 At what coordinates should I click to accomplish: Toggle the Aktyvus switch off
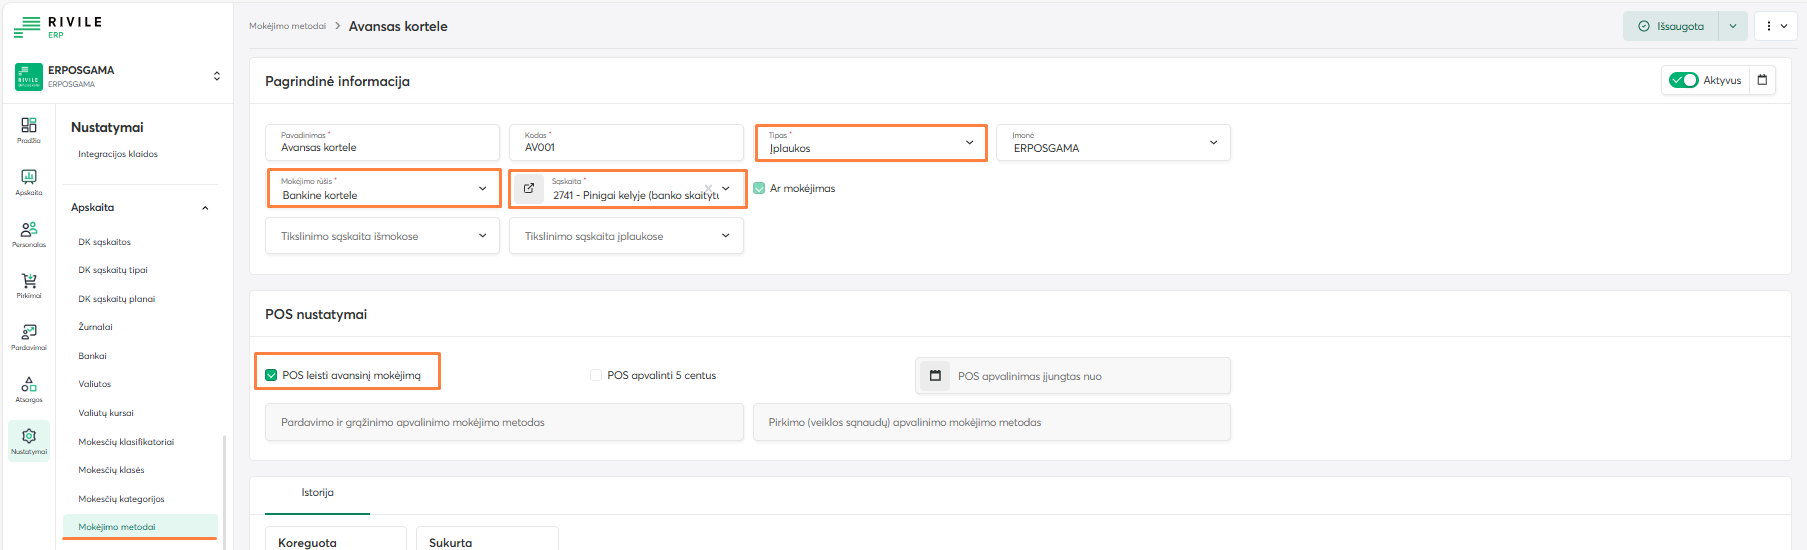pos(1683,80)
